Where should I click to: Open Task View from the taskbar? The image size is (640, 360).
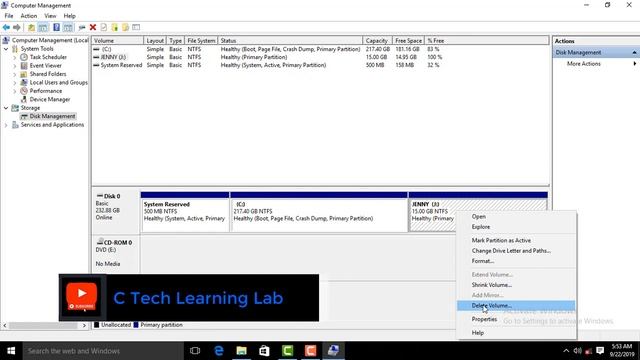coord(195,351)
